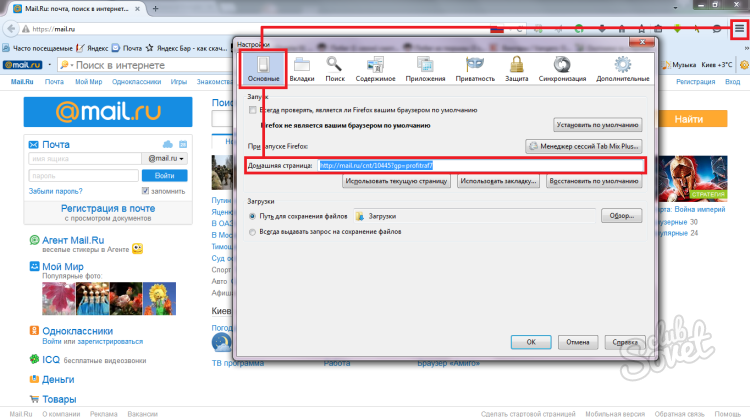Screen dimensions: 750x417
Task: Open the Вкладки settings panel
Action: [x=301, y=71]
